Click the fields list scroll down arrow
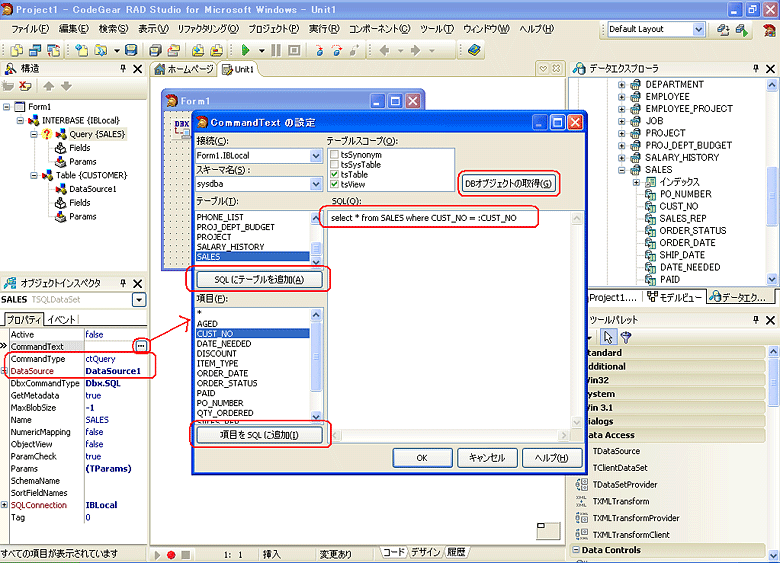The image size is (780, 563). 316,416
